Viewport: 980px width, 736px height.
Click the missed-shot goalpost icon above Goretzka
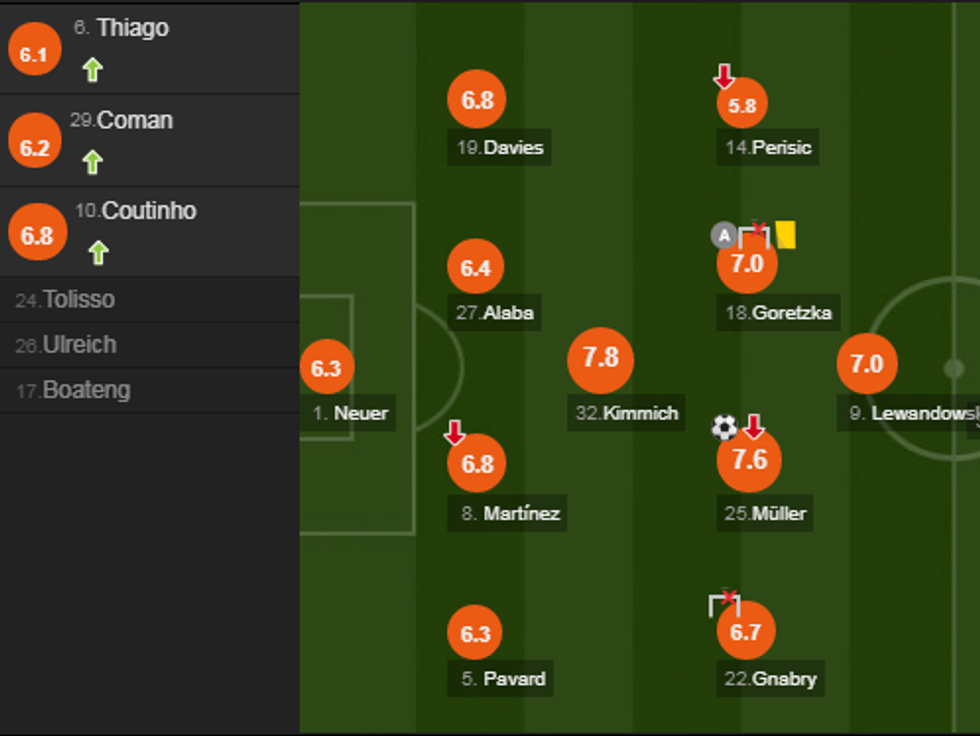click(x=754, y=236)
